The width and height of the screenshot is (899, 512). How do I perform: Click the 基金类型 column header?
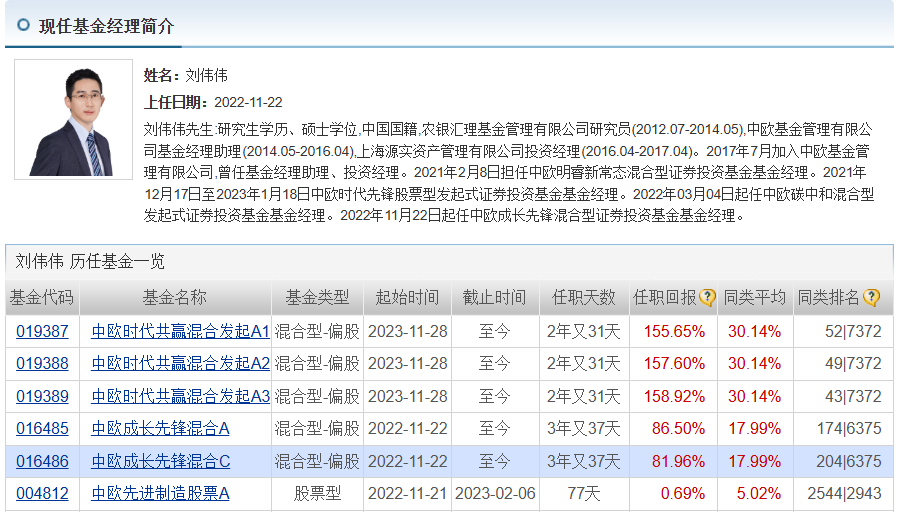tap(317, 298)
